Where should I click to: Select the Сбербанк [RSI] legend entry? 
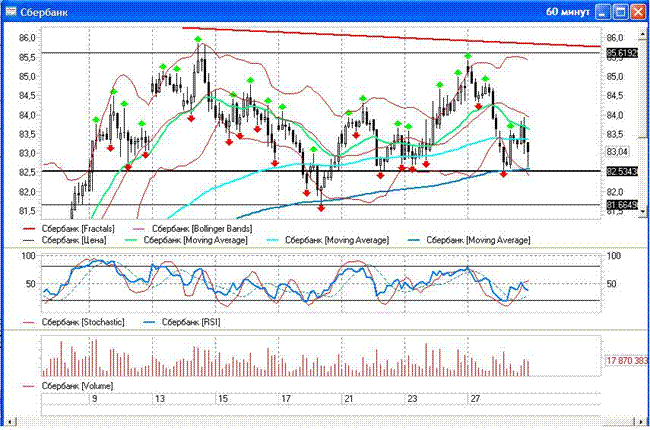coord(182,322)
